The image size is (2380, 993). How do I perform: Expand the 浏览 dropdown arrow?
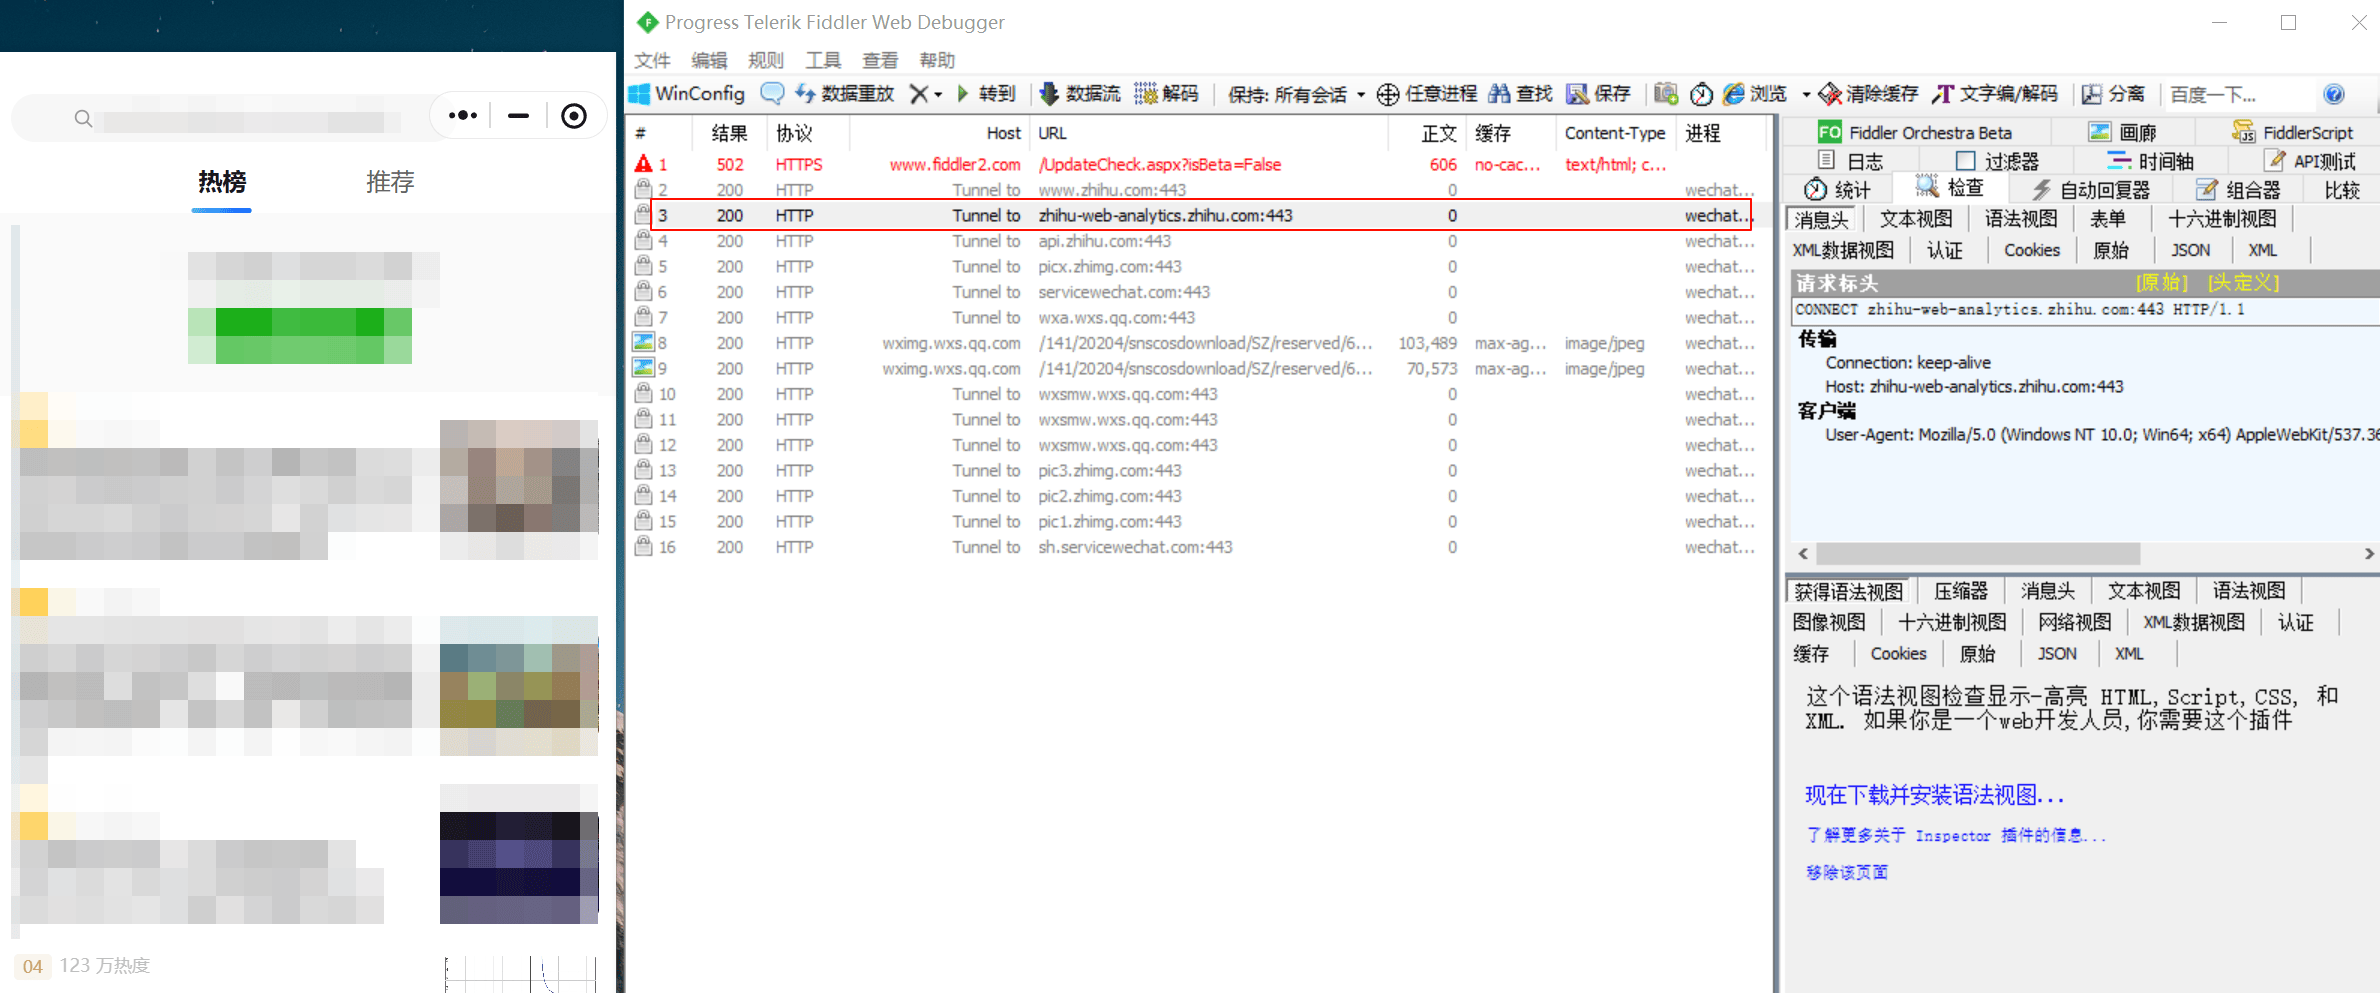click(x=1806, y=94)
